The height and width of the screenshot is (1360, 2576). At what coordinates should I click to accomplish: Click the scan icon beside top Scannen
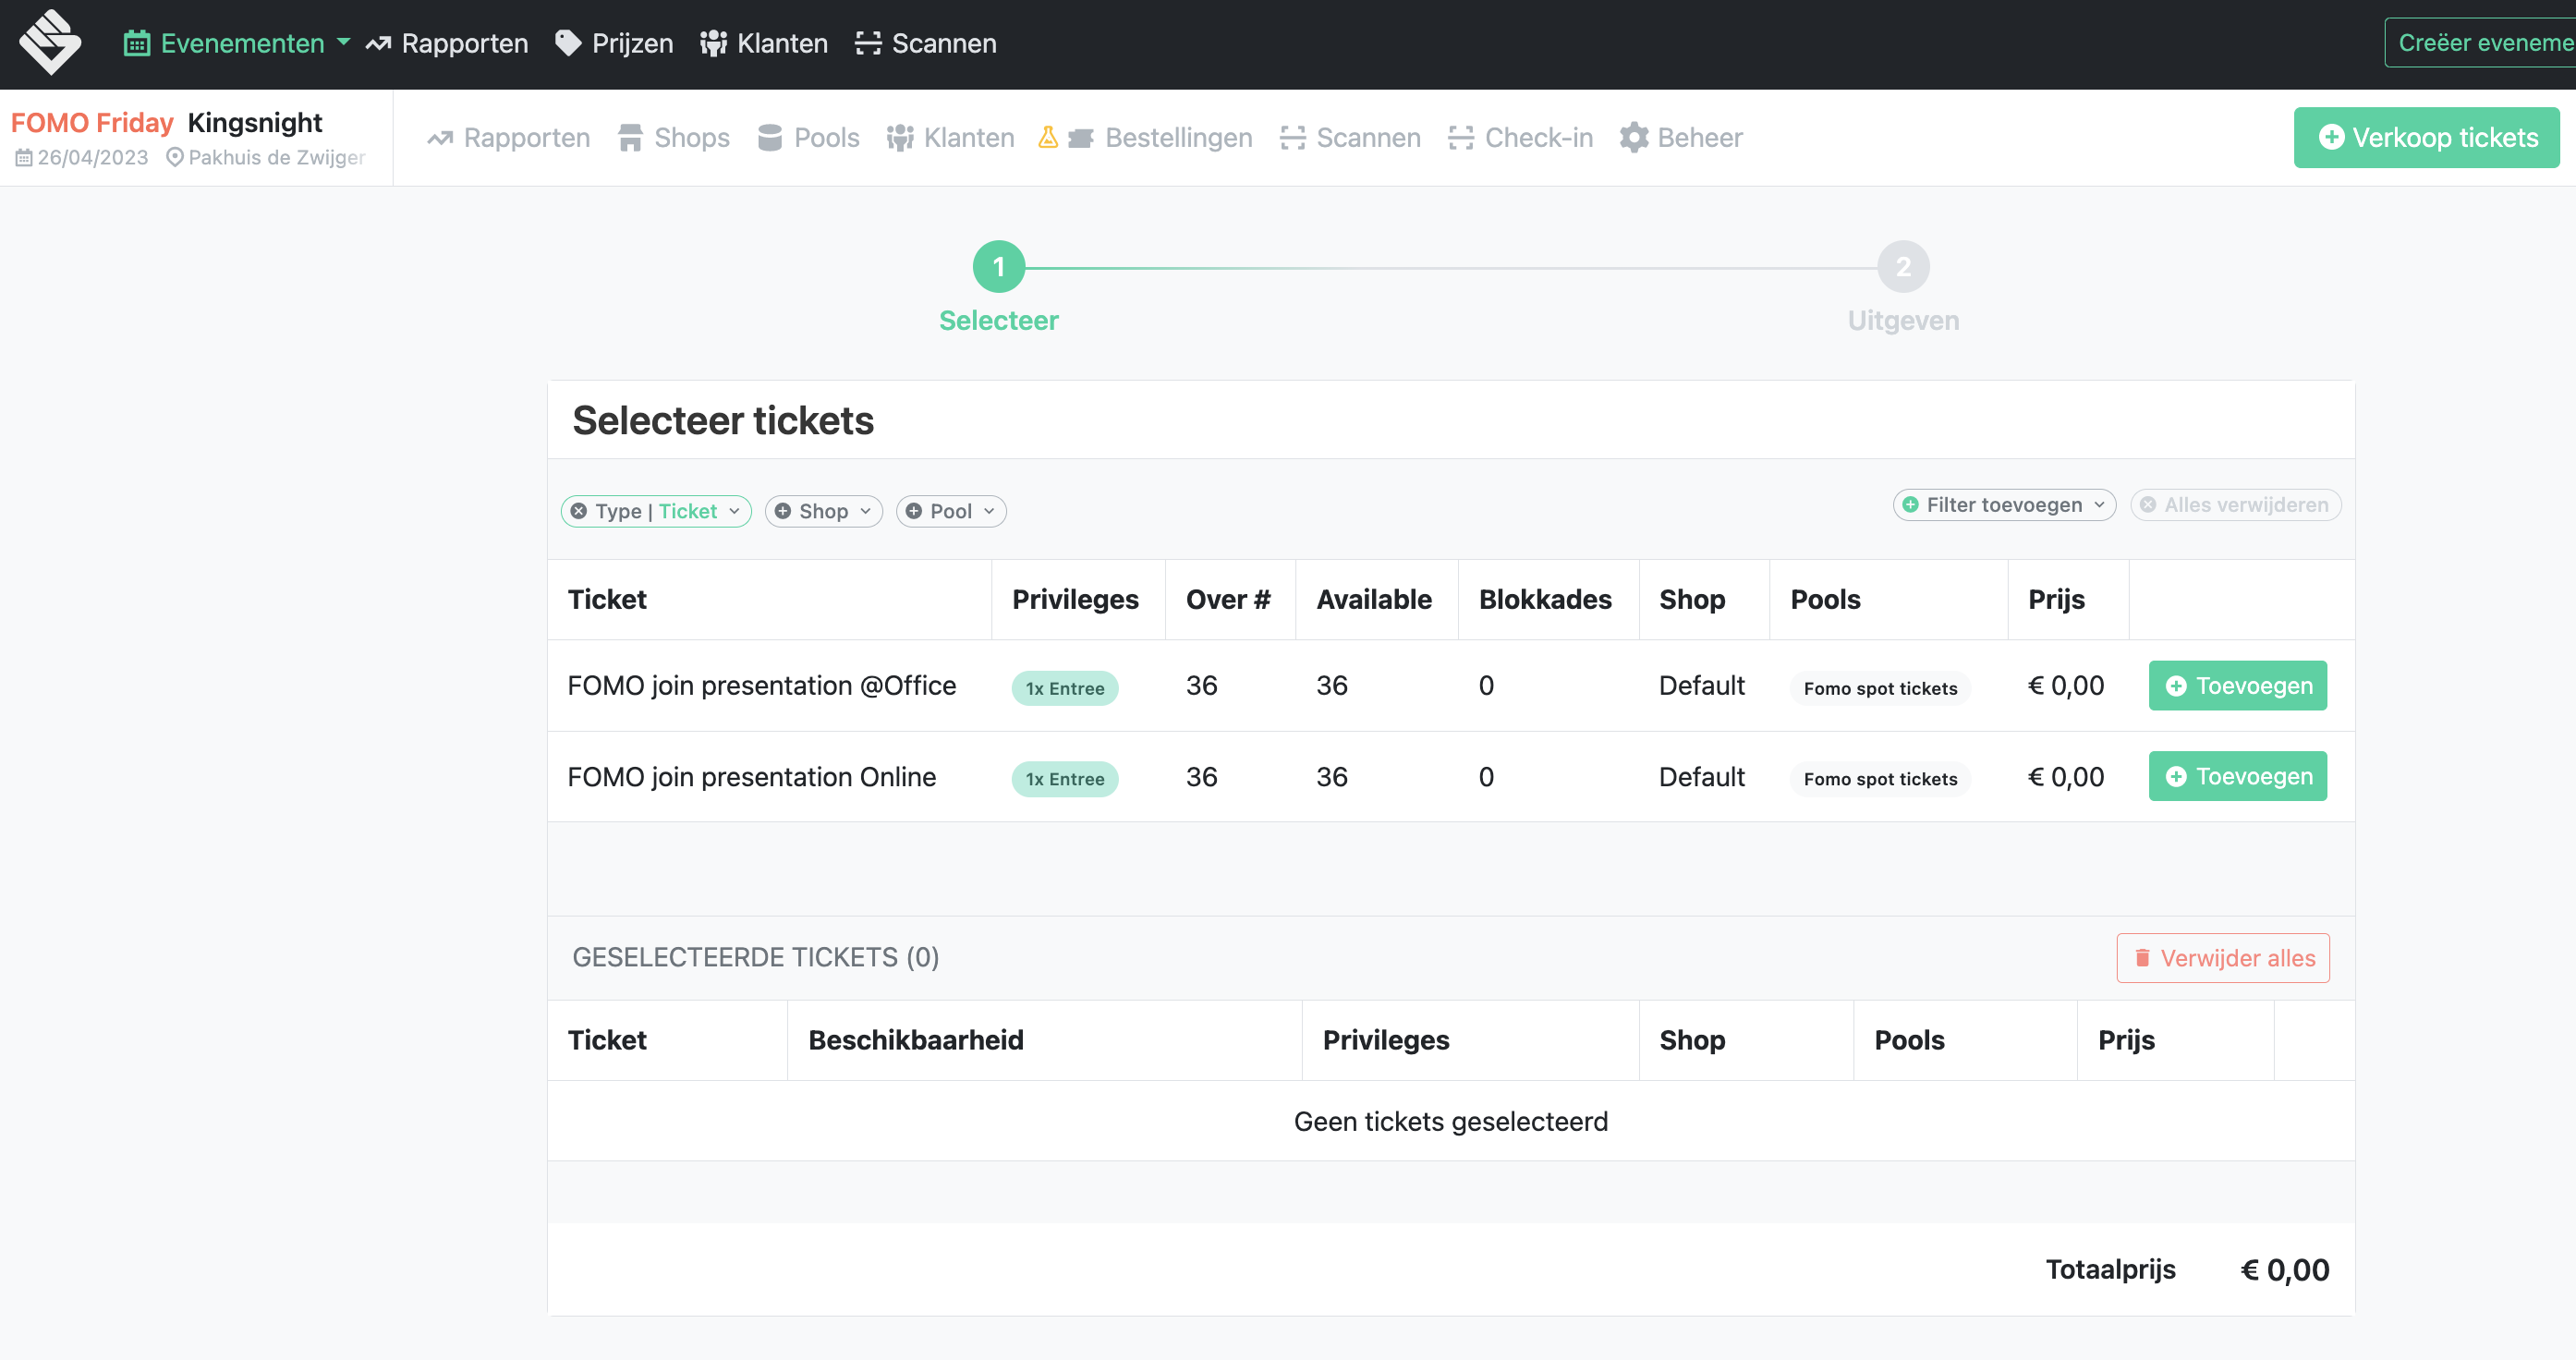(x=868, y=43)
